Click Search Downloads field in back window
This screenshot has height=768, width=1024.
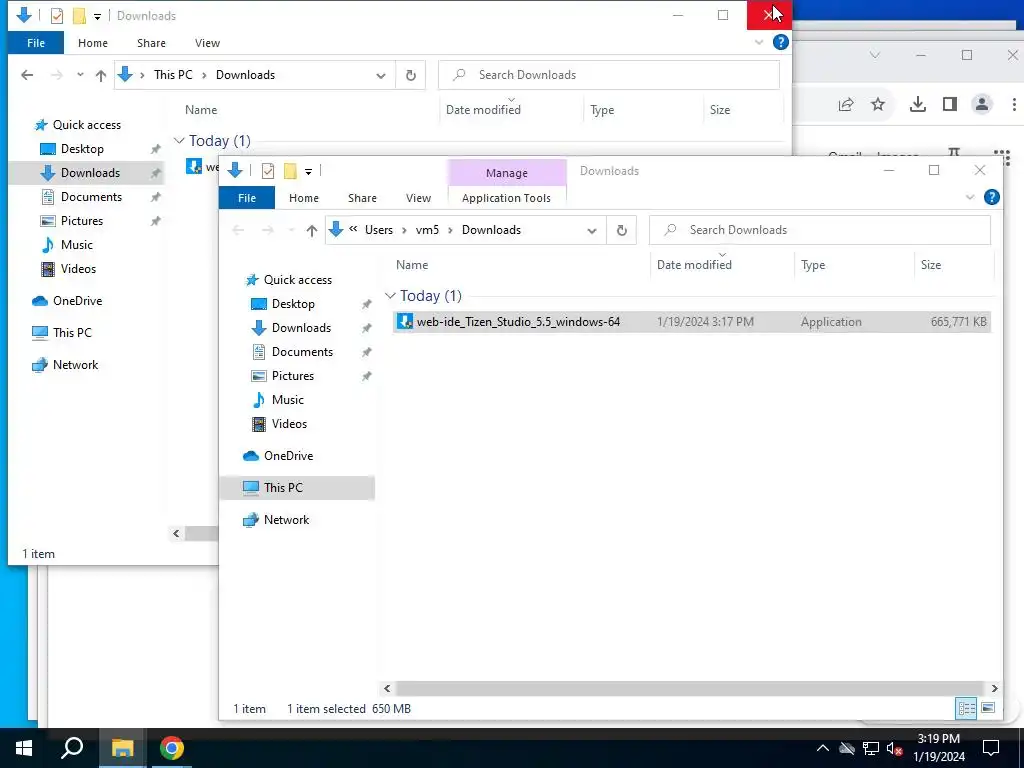609,75
